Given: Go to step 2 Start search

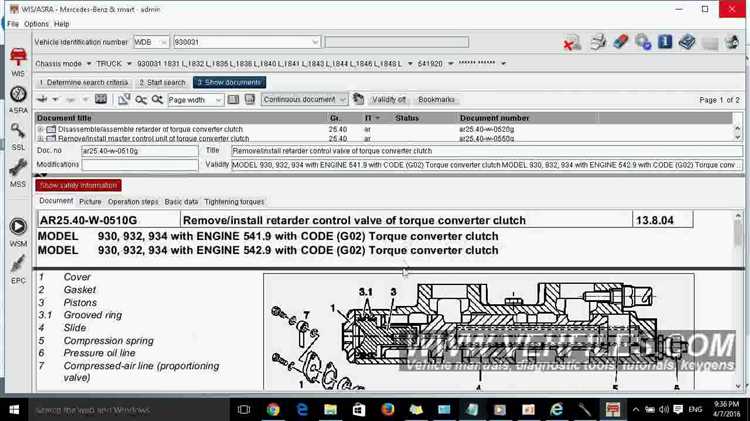Looking at the screenshot, I should click(162, 82).
